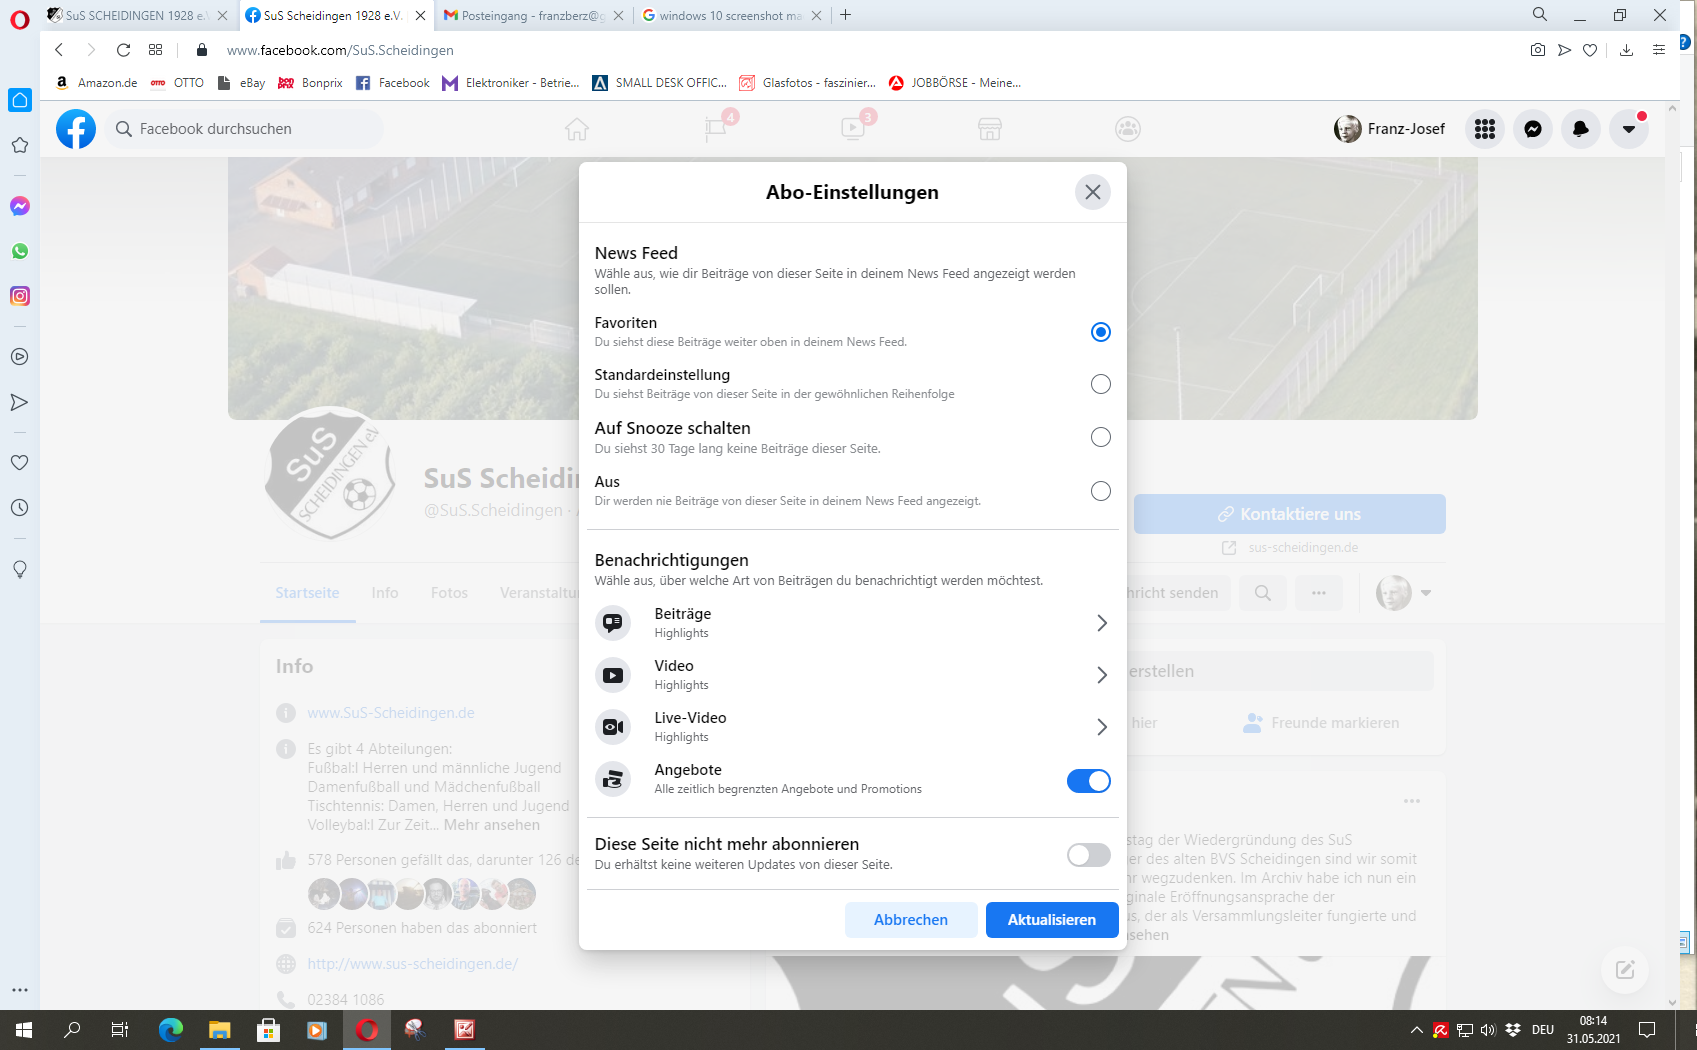Choose Standardeinstellung radio option
1697x1050 pixels.
click(1100, 384)
